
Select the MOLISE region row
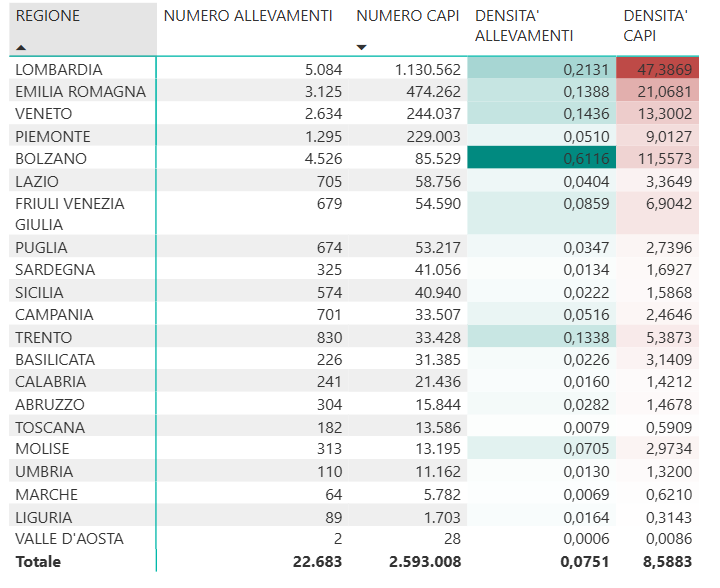tap(43, 449)
